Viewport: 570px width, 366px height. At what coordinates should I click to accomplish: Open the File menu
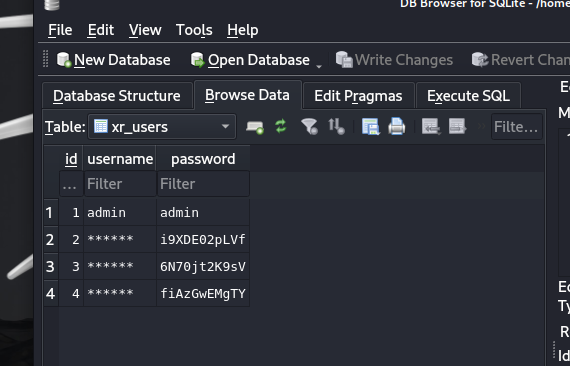pos(60,30)
